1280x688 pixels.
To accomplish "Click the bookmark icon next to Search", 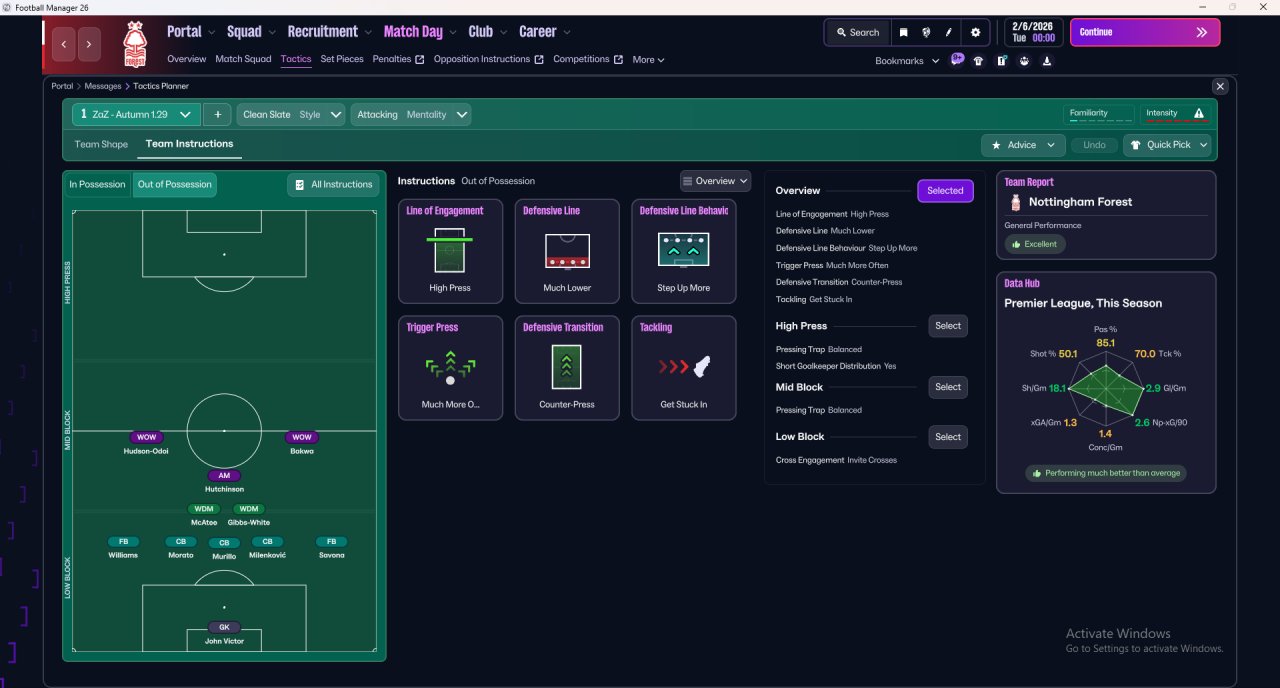I will (x=904, y=32).
